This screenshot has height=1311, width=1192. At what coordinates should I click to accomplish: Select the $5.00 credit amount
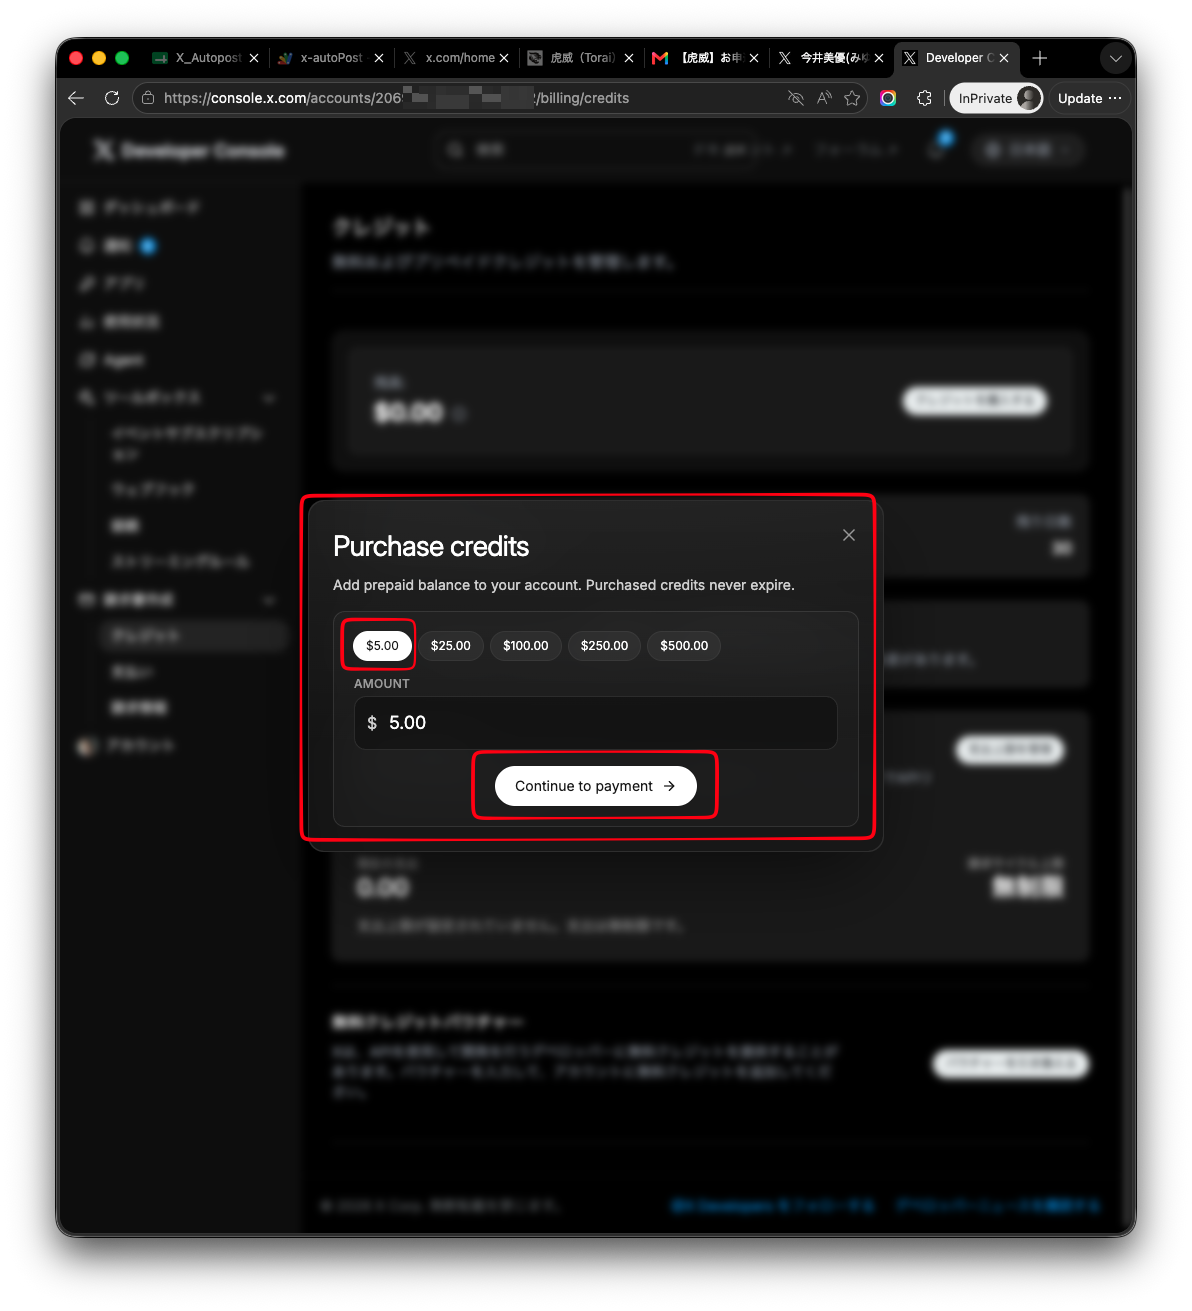(x=382, y=646)
